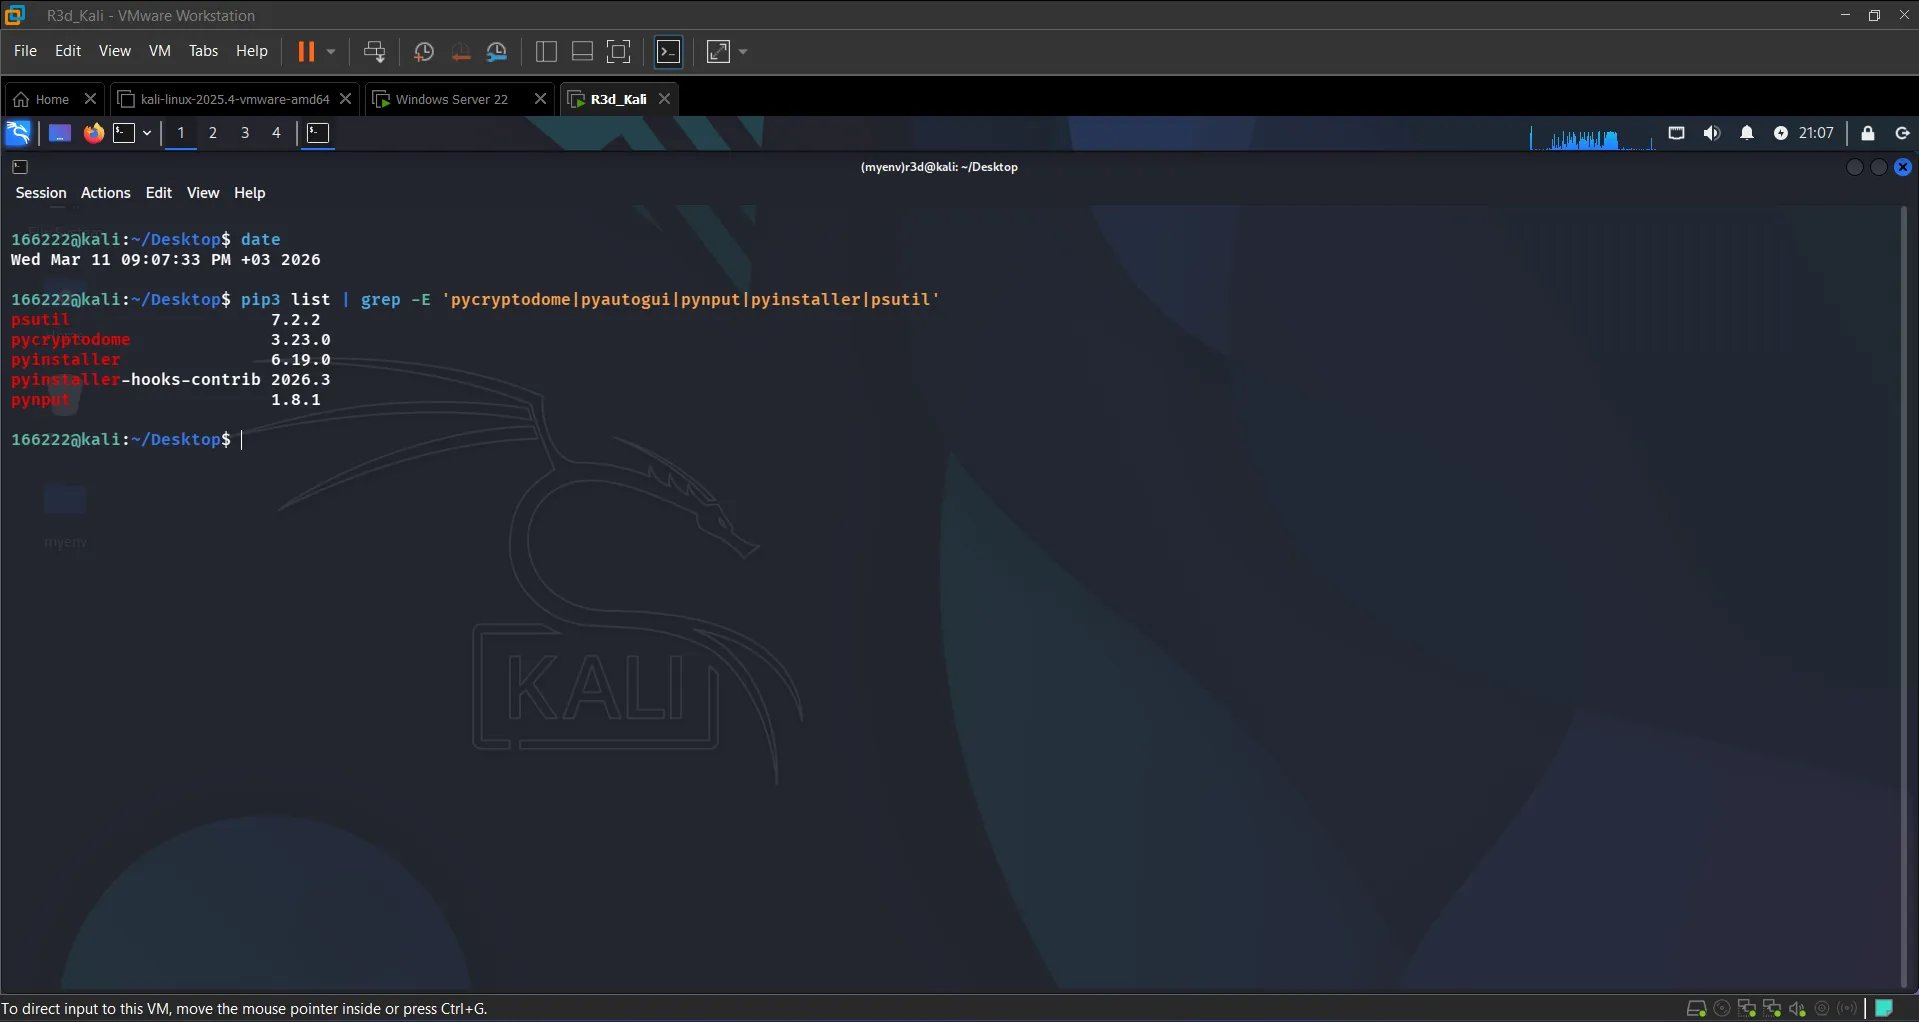The image size is (1919, 1022).
Task: Click the log out icon in Kali panel
Action: [x=1903, y=133]
